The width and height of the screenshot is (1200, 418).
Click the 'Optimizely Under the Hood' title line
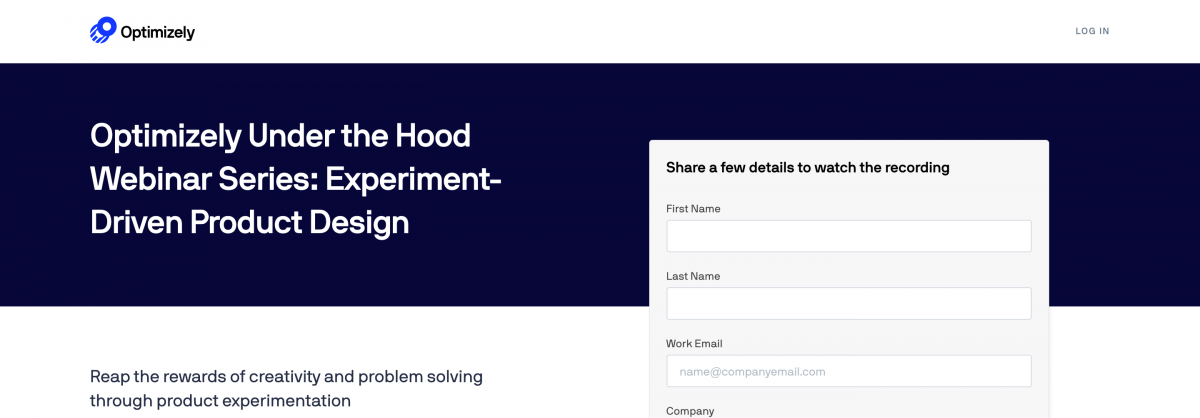(x=280, y=135)
